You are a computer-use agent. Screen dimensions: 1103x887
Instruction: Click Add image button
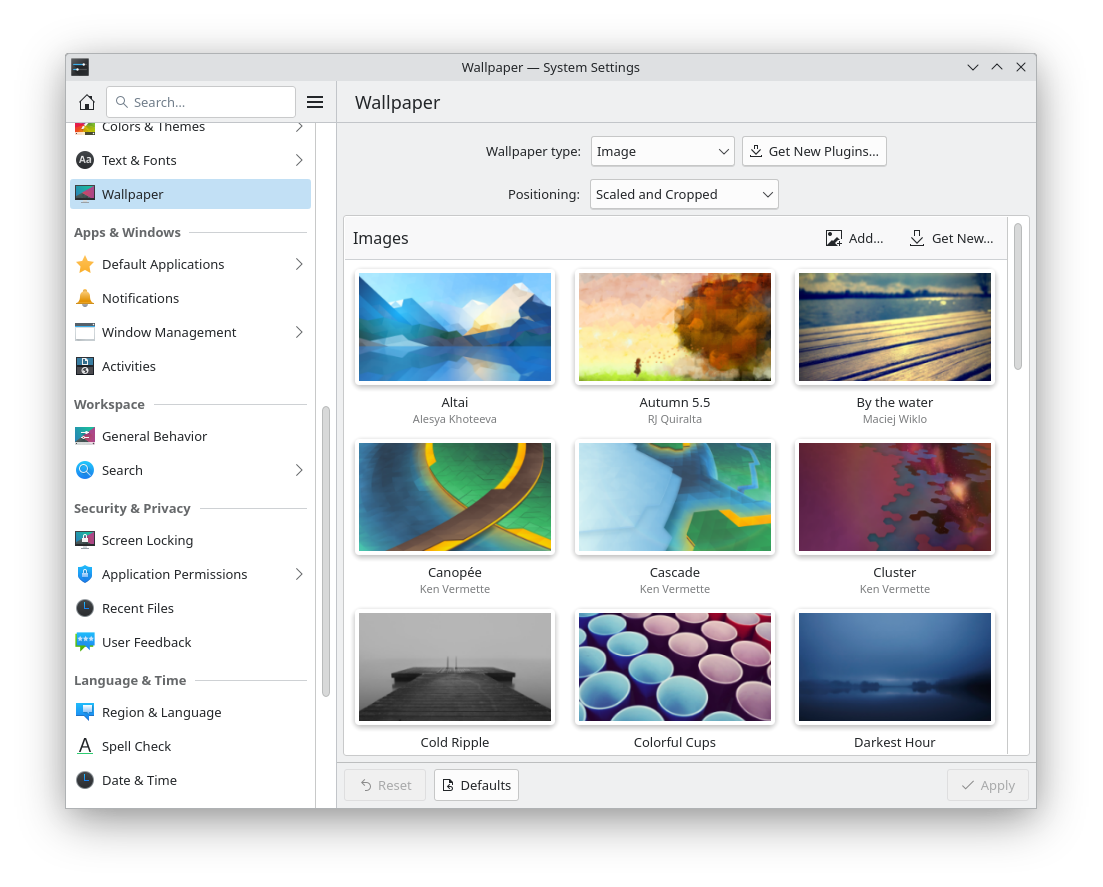tap(854, 238)
